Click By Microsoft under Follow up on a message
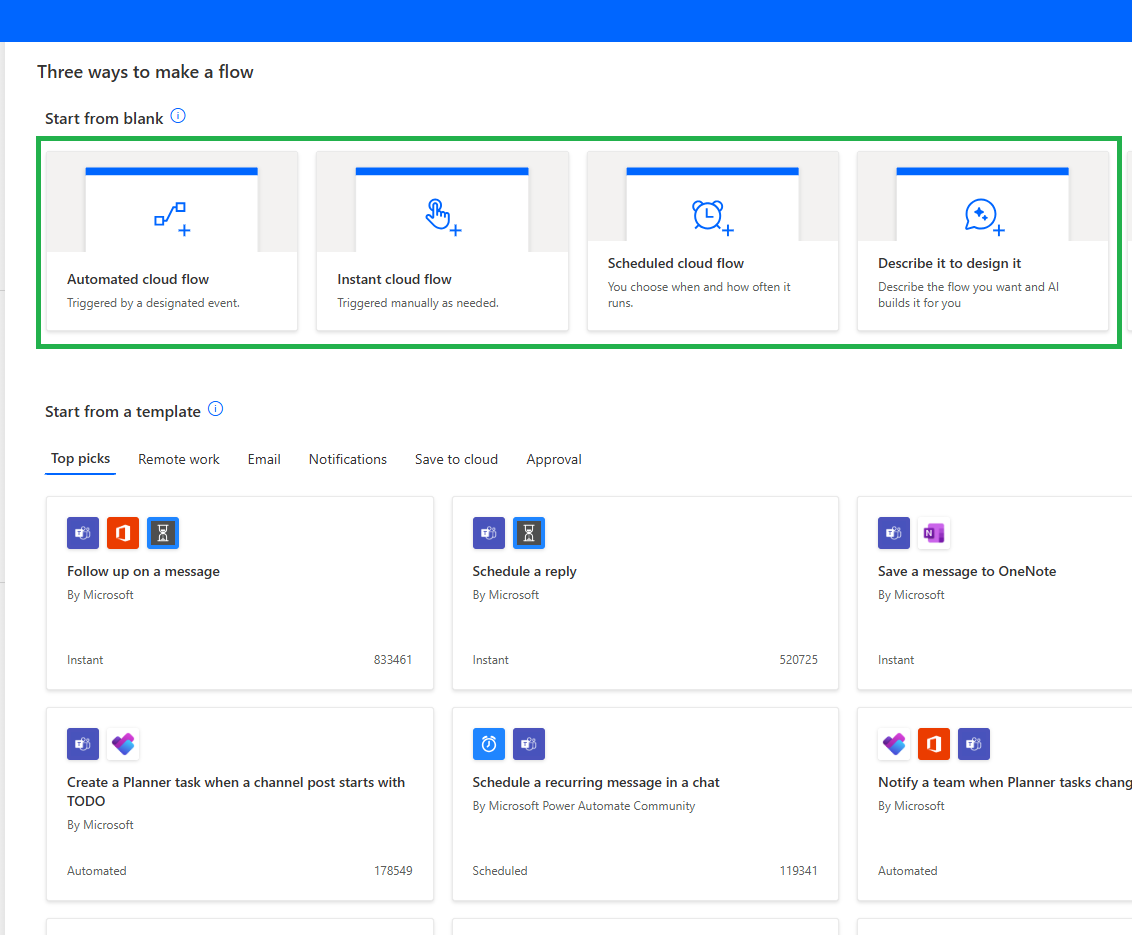 [100, 595]
